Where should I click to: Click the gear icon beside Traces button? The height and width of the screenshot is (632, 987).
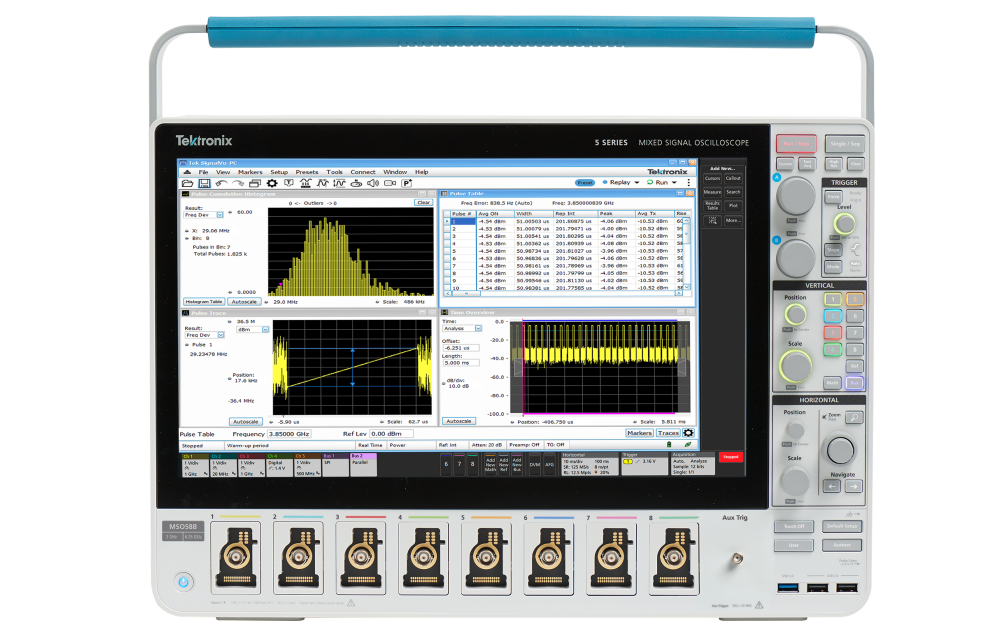[x=689, y=433]
